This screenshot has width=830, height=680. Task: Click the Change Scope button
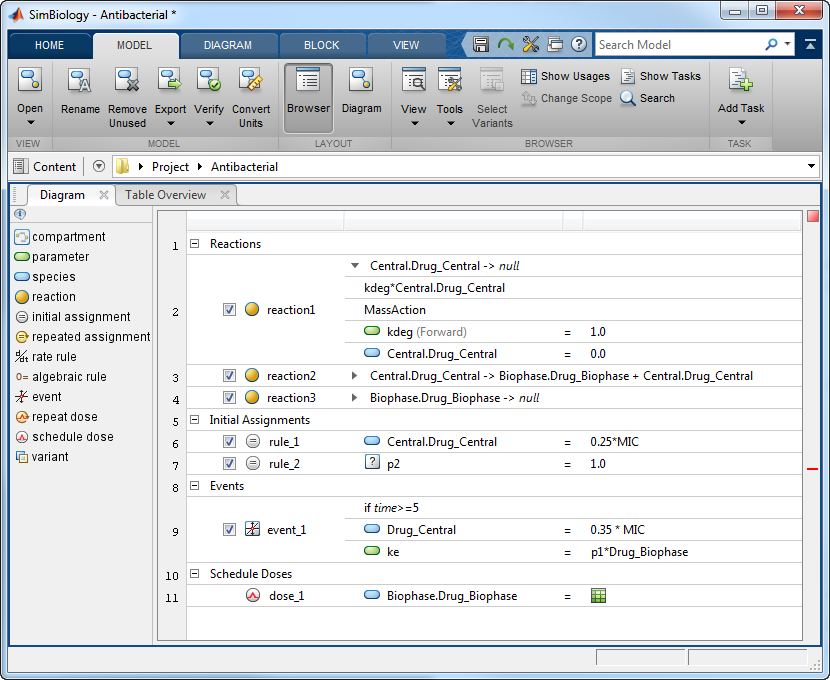tap(565, 98)
